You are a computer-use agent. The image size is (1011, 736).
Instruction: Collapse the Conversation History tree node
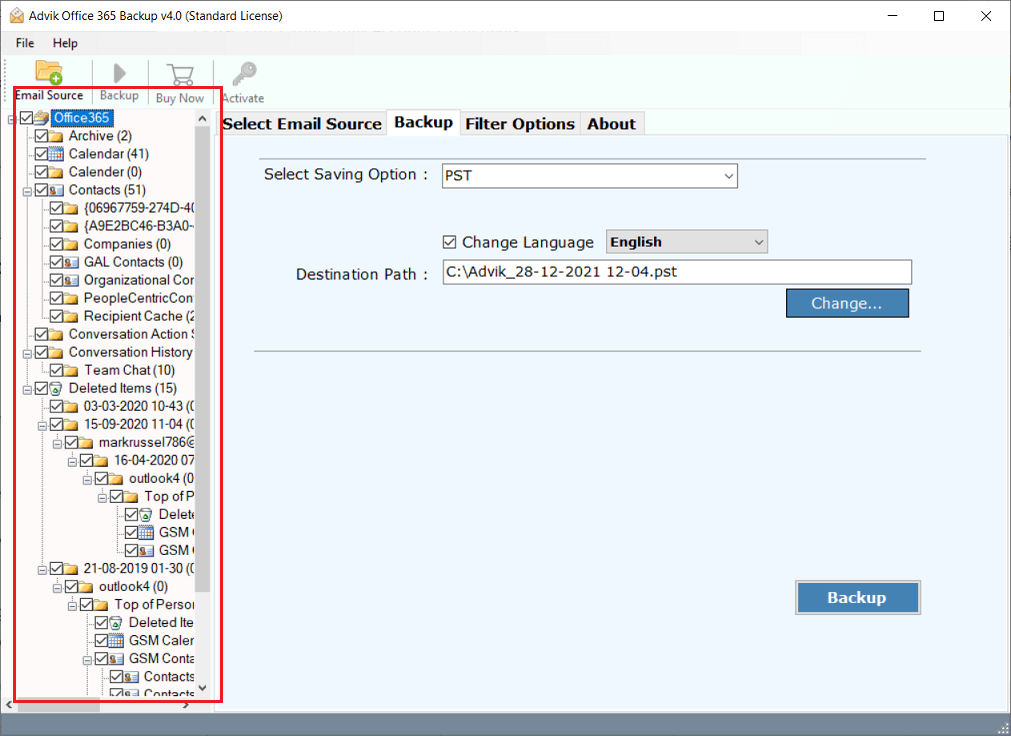coord(25,352)
